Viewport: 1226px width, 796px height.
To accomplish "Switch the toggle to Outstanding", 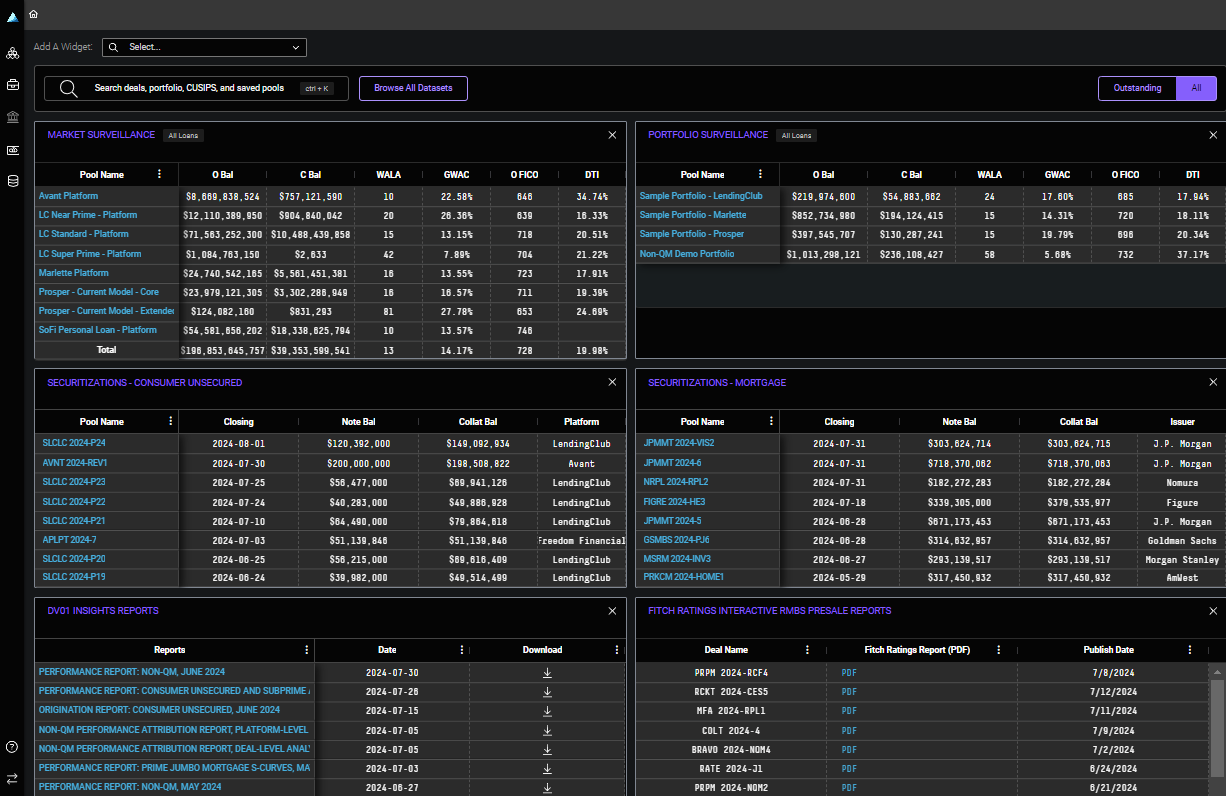I will point(1138,88).
